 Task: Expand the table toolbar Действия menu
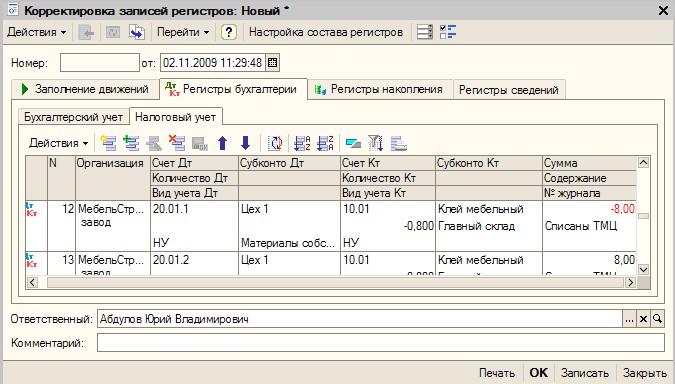coord(58,143)
